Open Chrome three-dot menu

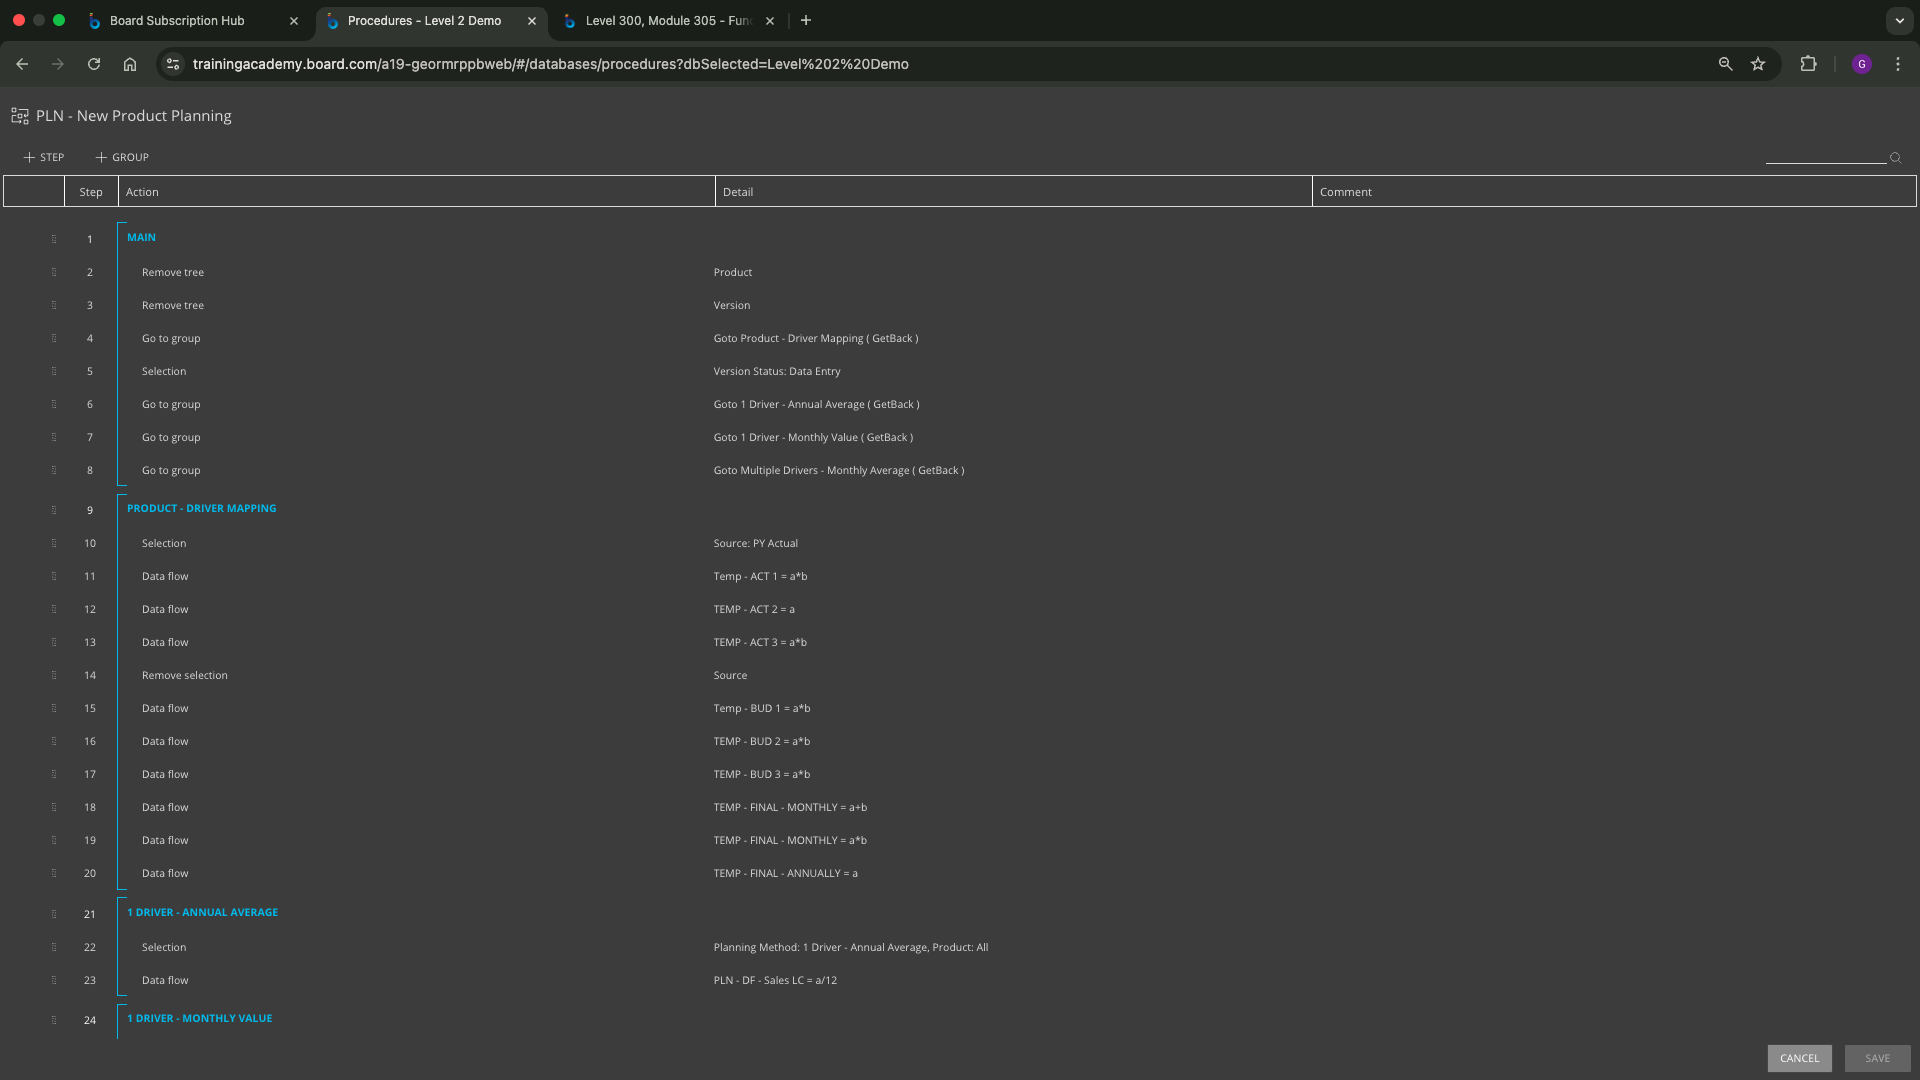(1898, 64)
